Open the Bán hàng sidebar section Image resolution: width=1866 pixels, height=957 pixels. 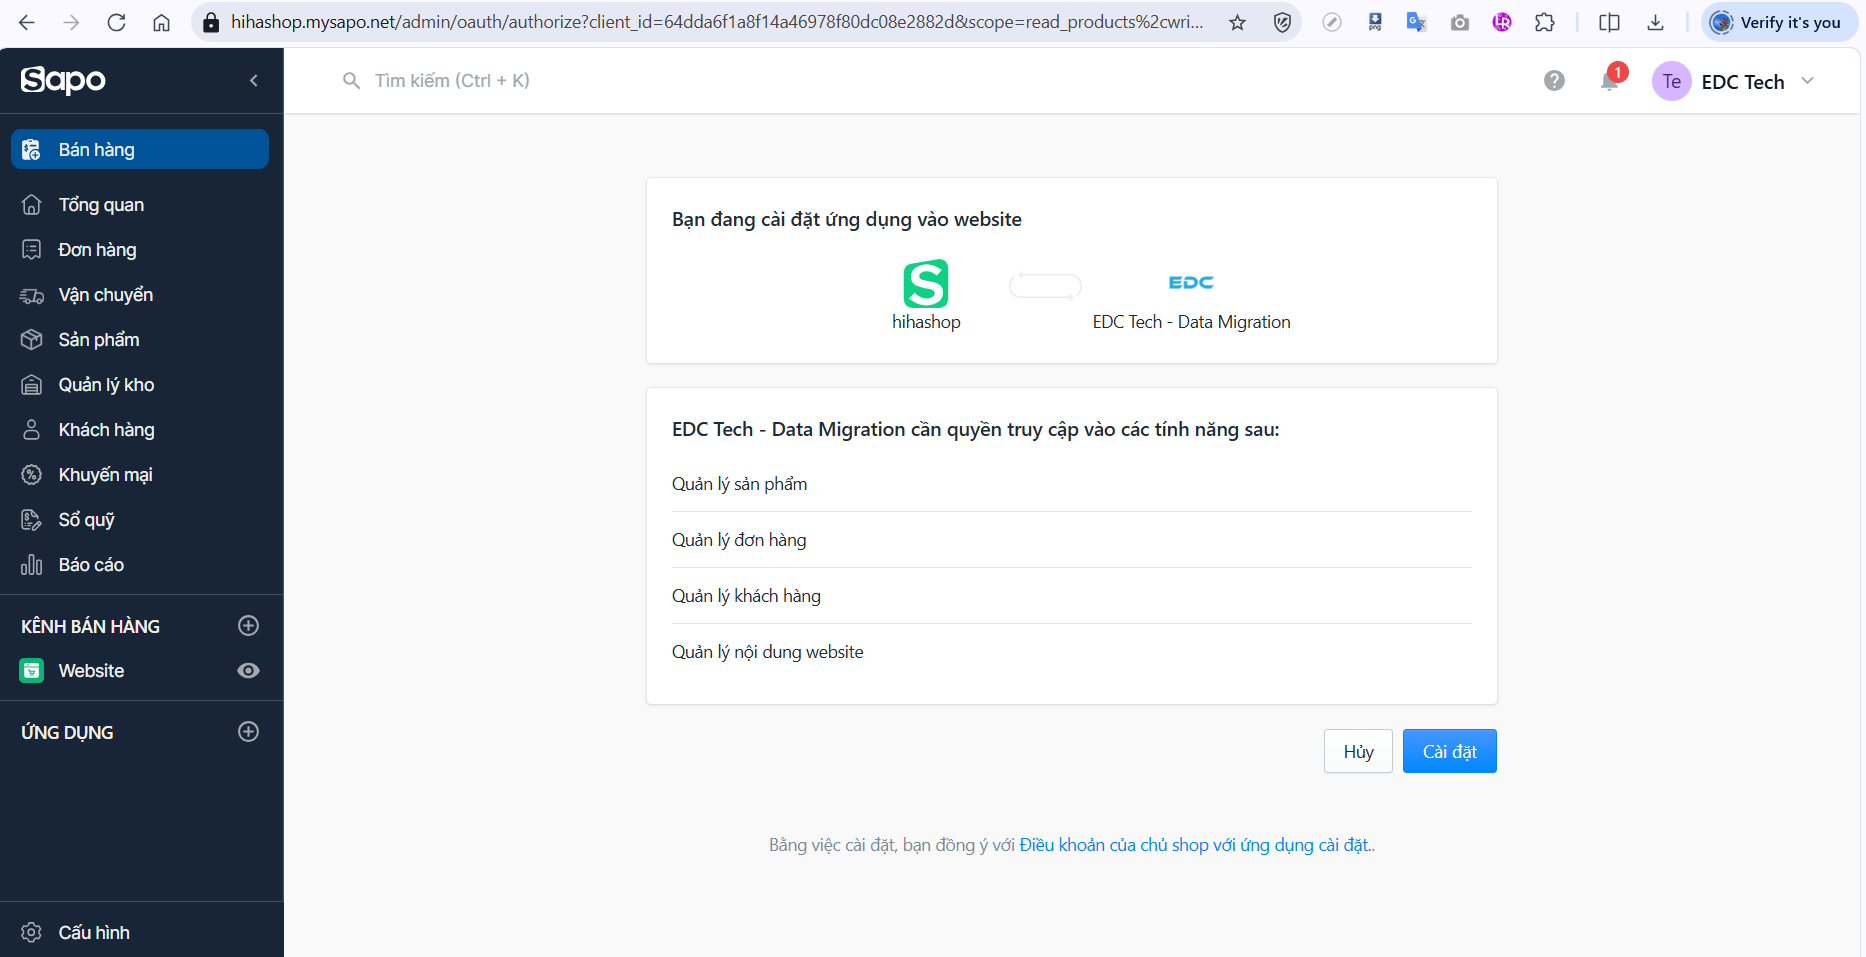(140, 149)
